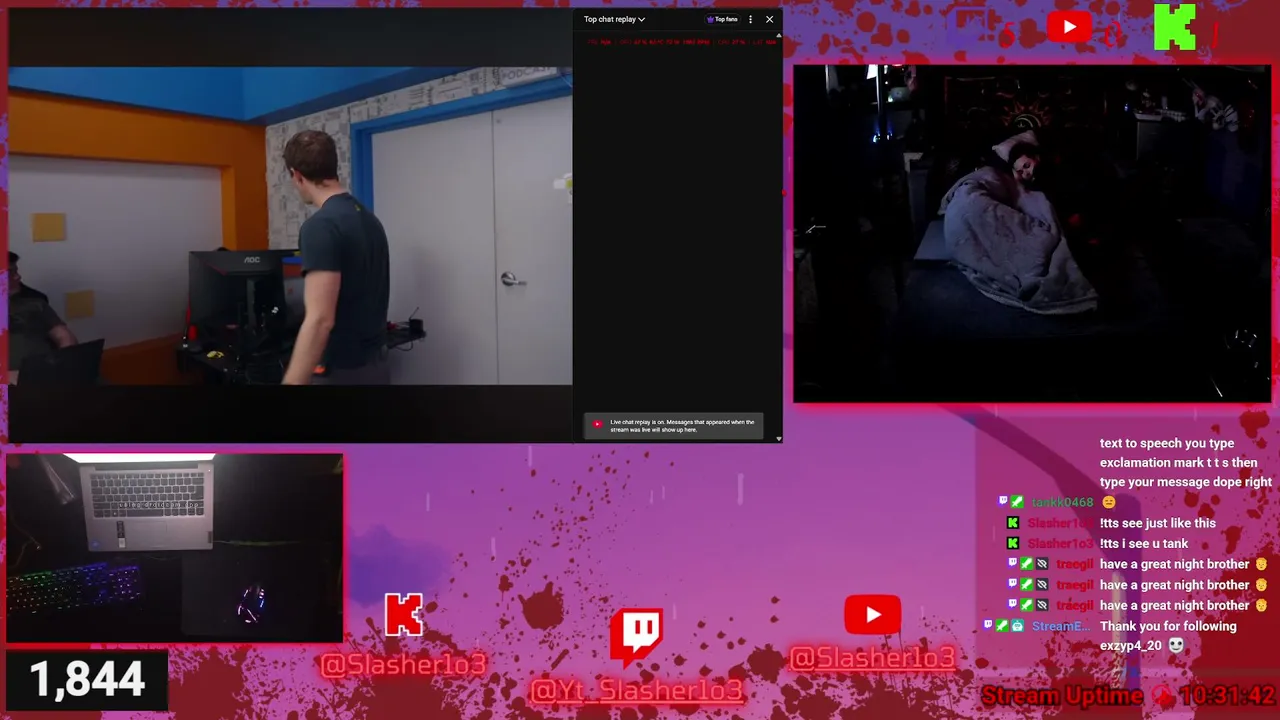Image resolution: width=1280 pixels, height=720 pixels.
Task: Click the 1,844 viewer count
Action: 87,680
